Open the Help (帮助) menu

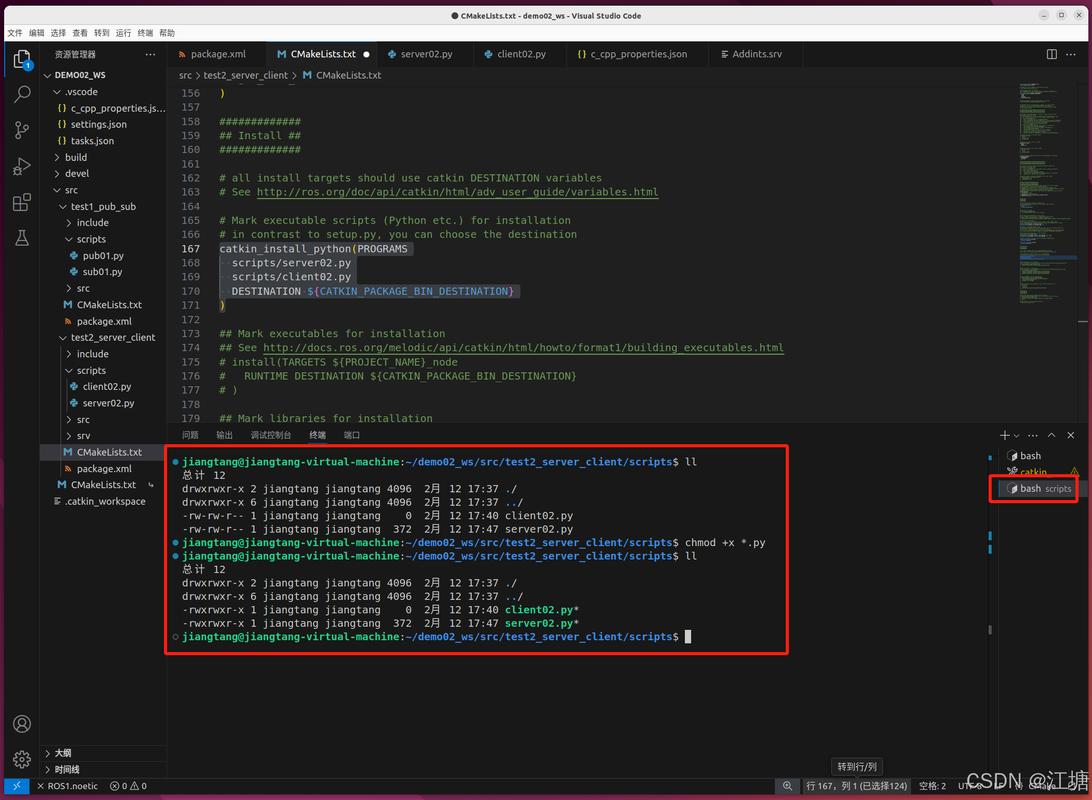(166, 33)
